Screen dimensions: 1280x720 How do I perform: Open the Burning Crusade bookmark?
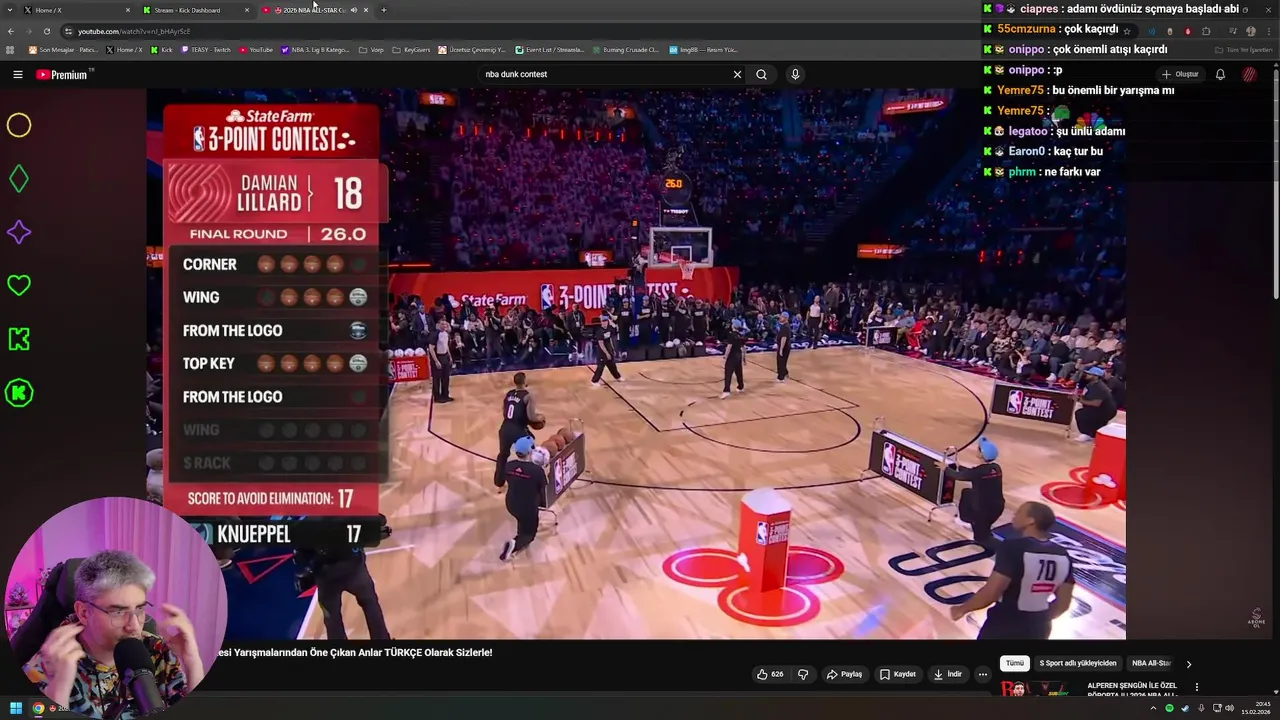click(625, 49)
